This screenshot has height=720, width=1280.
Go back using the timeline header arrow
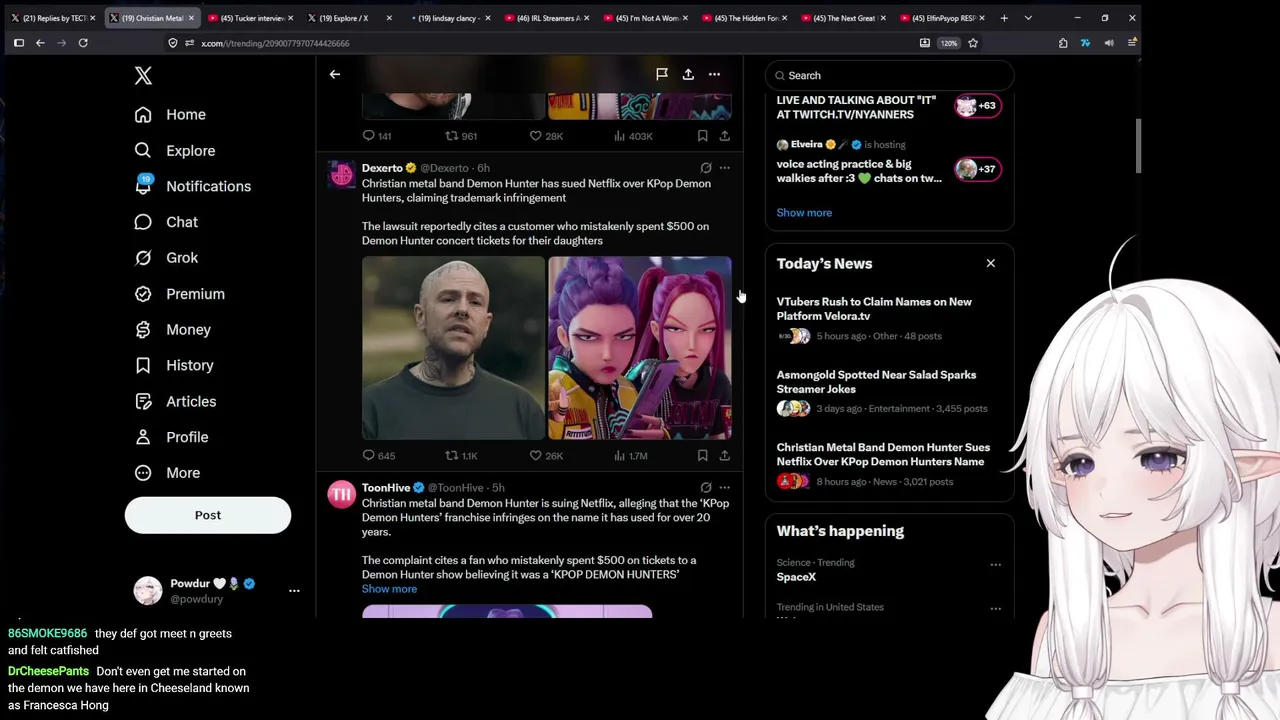click(x=335, y=74)
